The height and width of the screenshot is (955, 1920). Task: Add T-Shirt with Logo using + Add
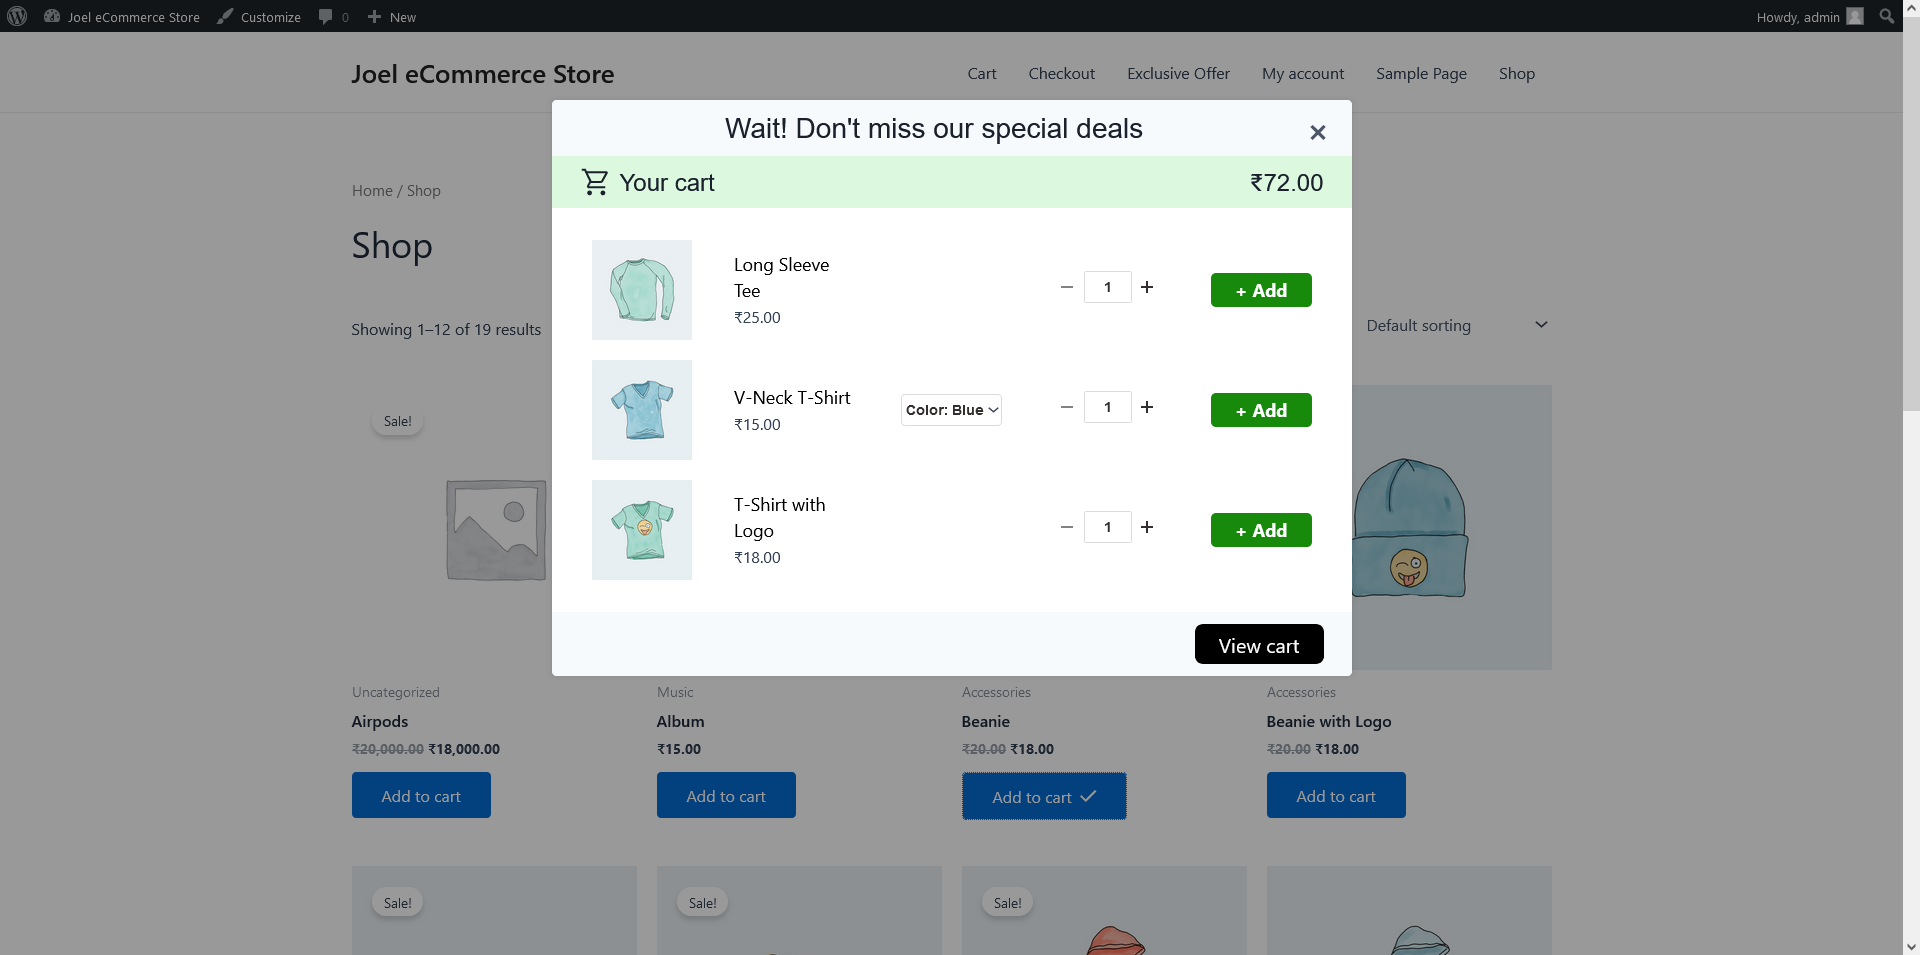tap(1260, 530)
